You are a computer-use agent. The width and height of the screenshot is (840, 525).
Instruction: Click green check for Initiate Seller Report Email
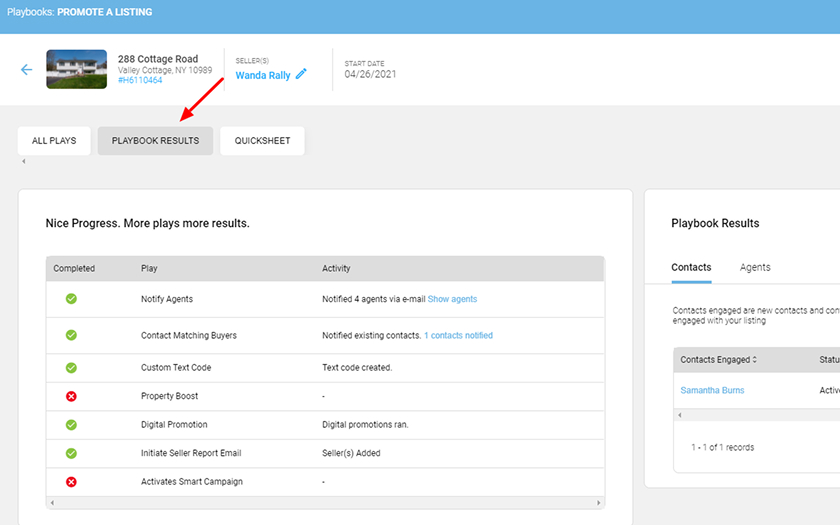(71, 453)
